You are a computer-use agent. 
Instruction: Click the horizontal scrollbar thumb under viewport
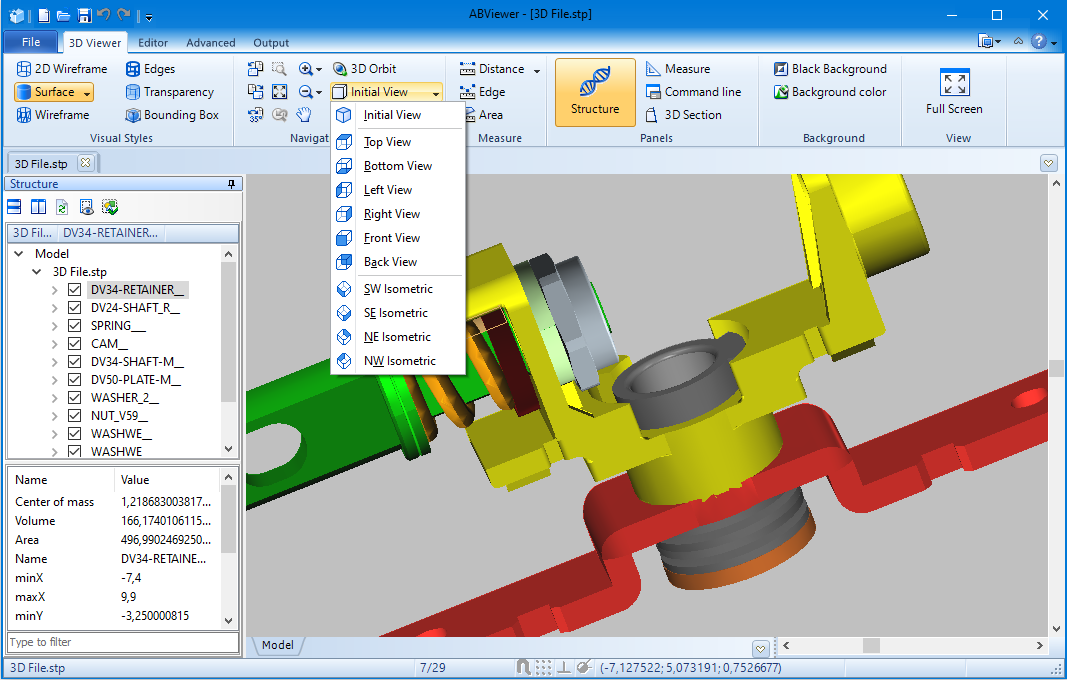click(x=871, y=645)
